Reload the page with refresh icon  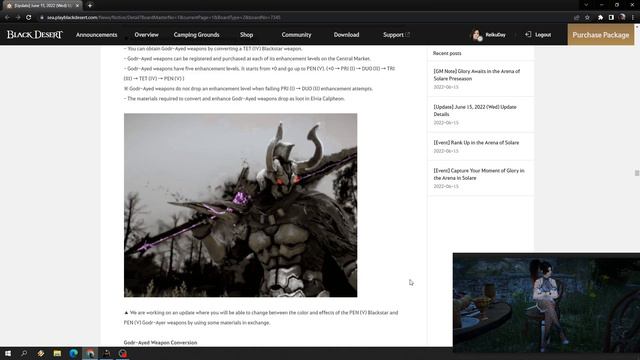tap(29, 18)
